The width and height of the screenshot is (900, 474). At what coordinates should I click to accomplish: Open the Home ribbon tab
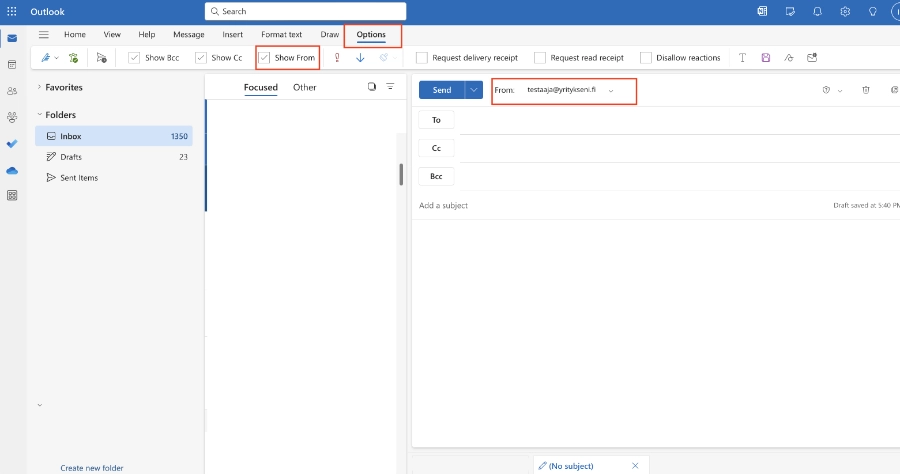tap(75, 34)
